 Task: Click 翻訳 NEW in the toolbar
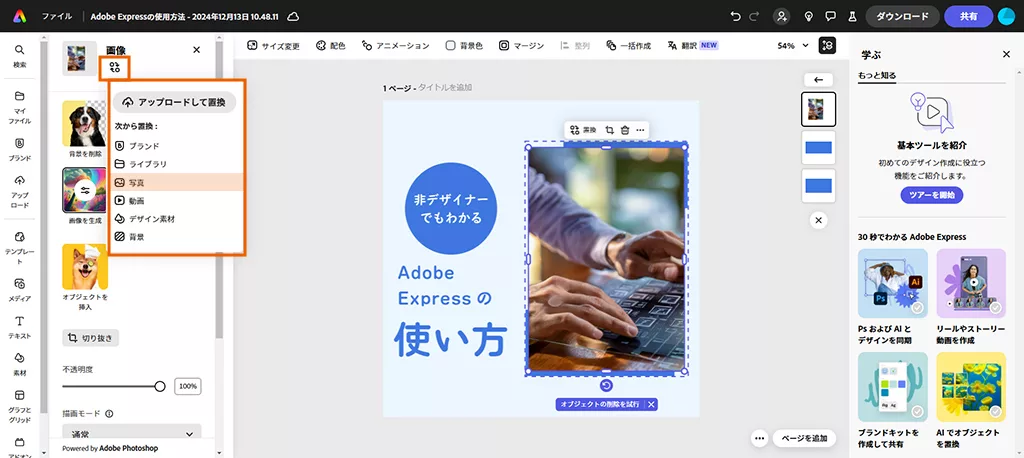tap(692, 46)
